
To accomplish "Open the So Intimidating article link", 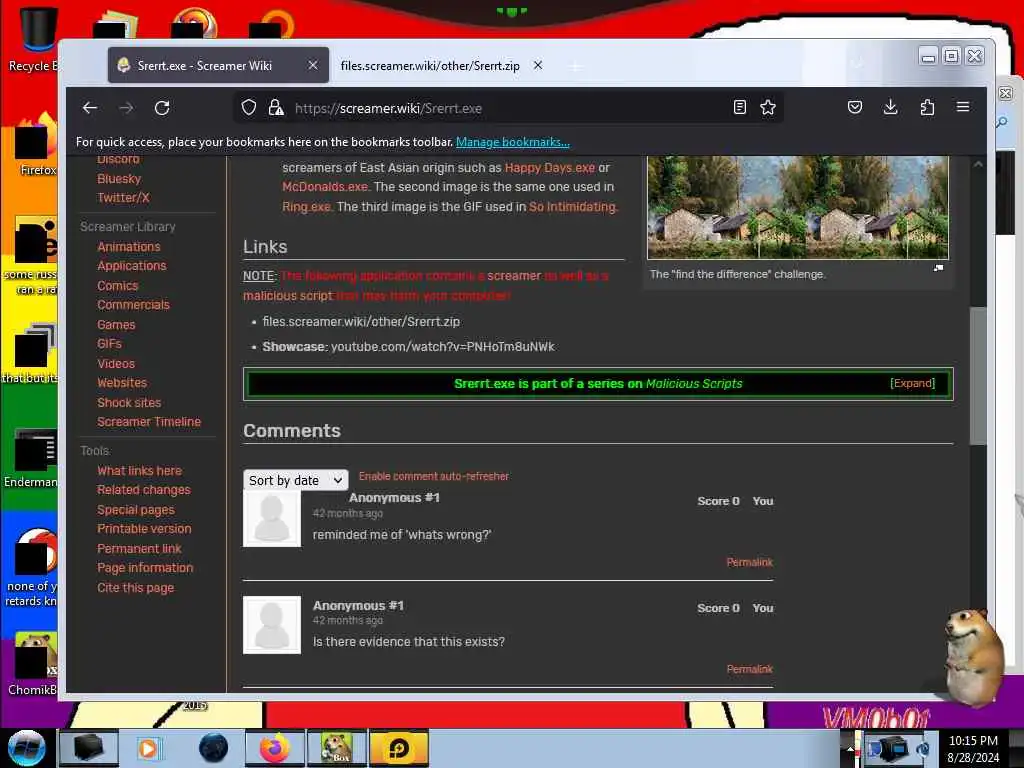I will pyautogui.click(x=573, y=207).
